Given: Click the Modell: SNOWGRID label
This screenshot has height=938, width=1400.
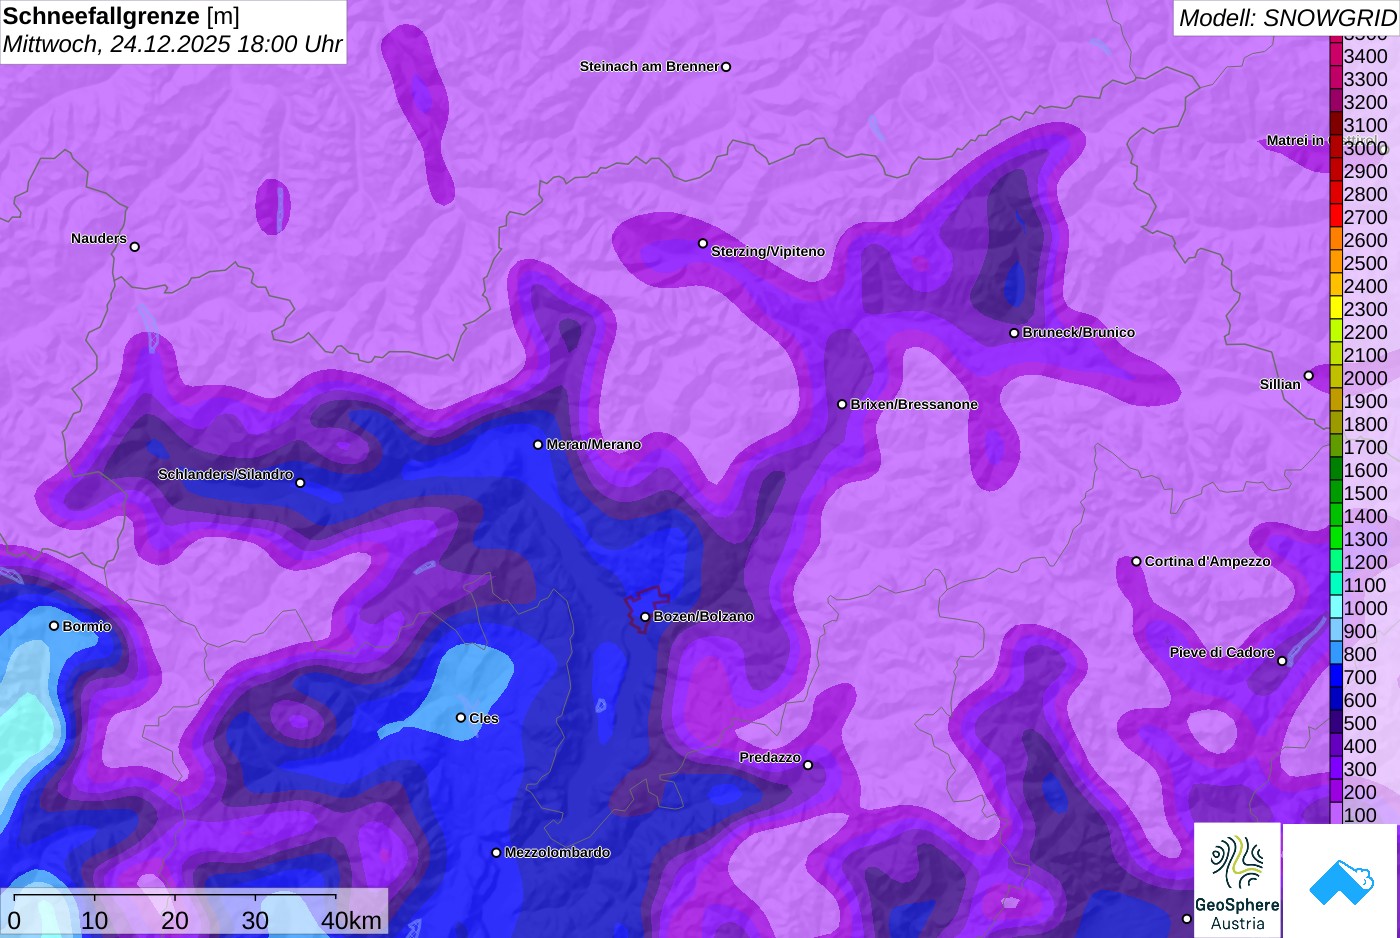Looking at the screenshot, I should (x=1287, y=17).
